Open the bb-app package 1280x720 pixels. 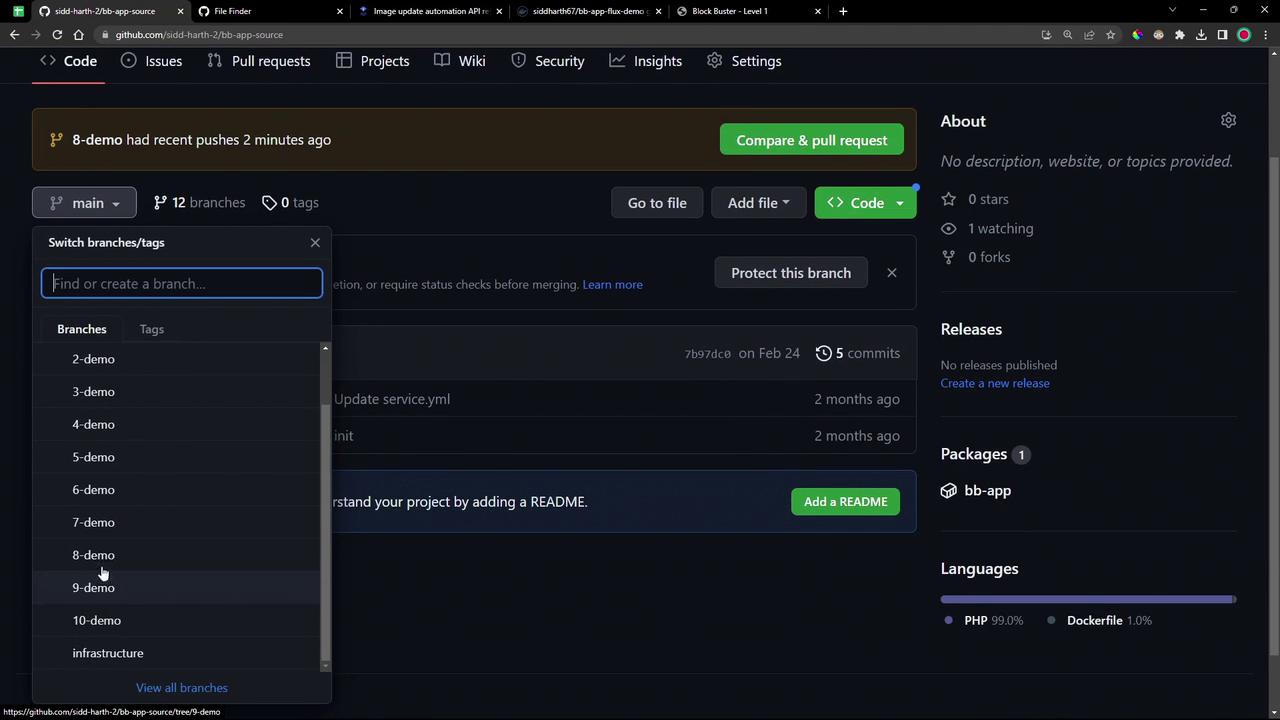coord(987,491)
